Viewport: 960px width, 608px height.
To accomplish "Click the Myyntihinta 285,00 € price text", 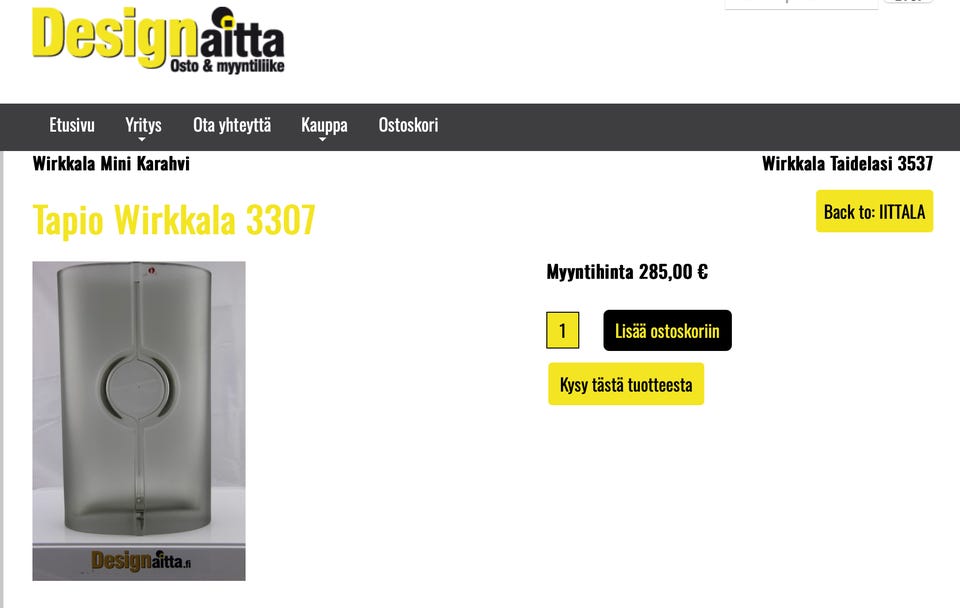I will click(627, 271).
